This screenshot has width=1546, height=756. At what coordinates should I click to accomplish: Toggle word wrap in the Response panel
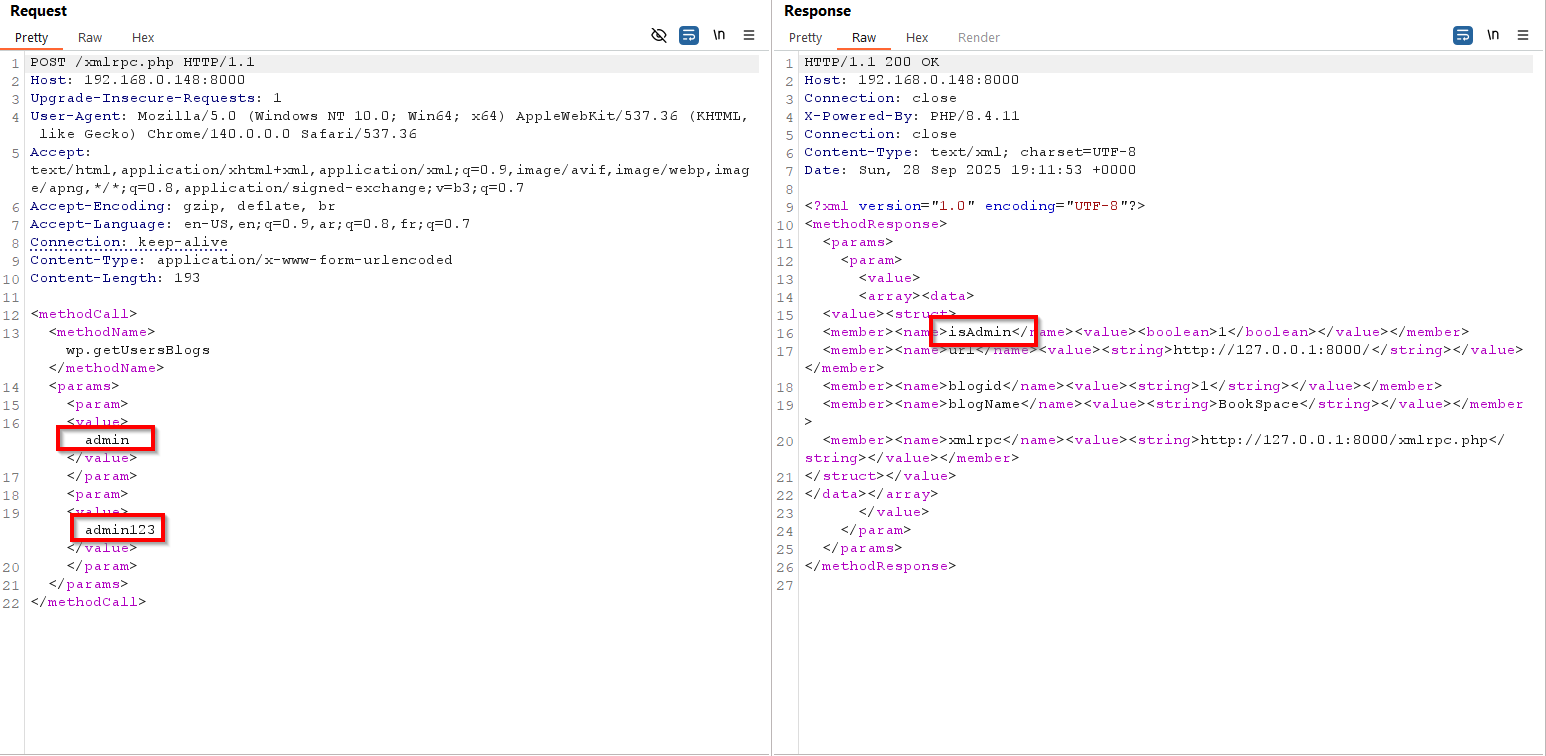tap(1463, 35)
